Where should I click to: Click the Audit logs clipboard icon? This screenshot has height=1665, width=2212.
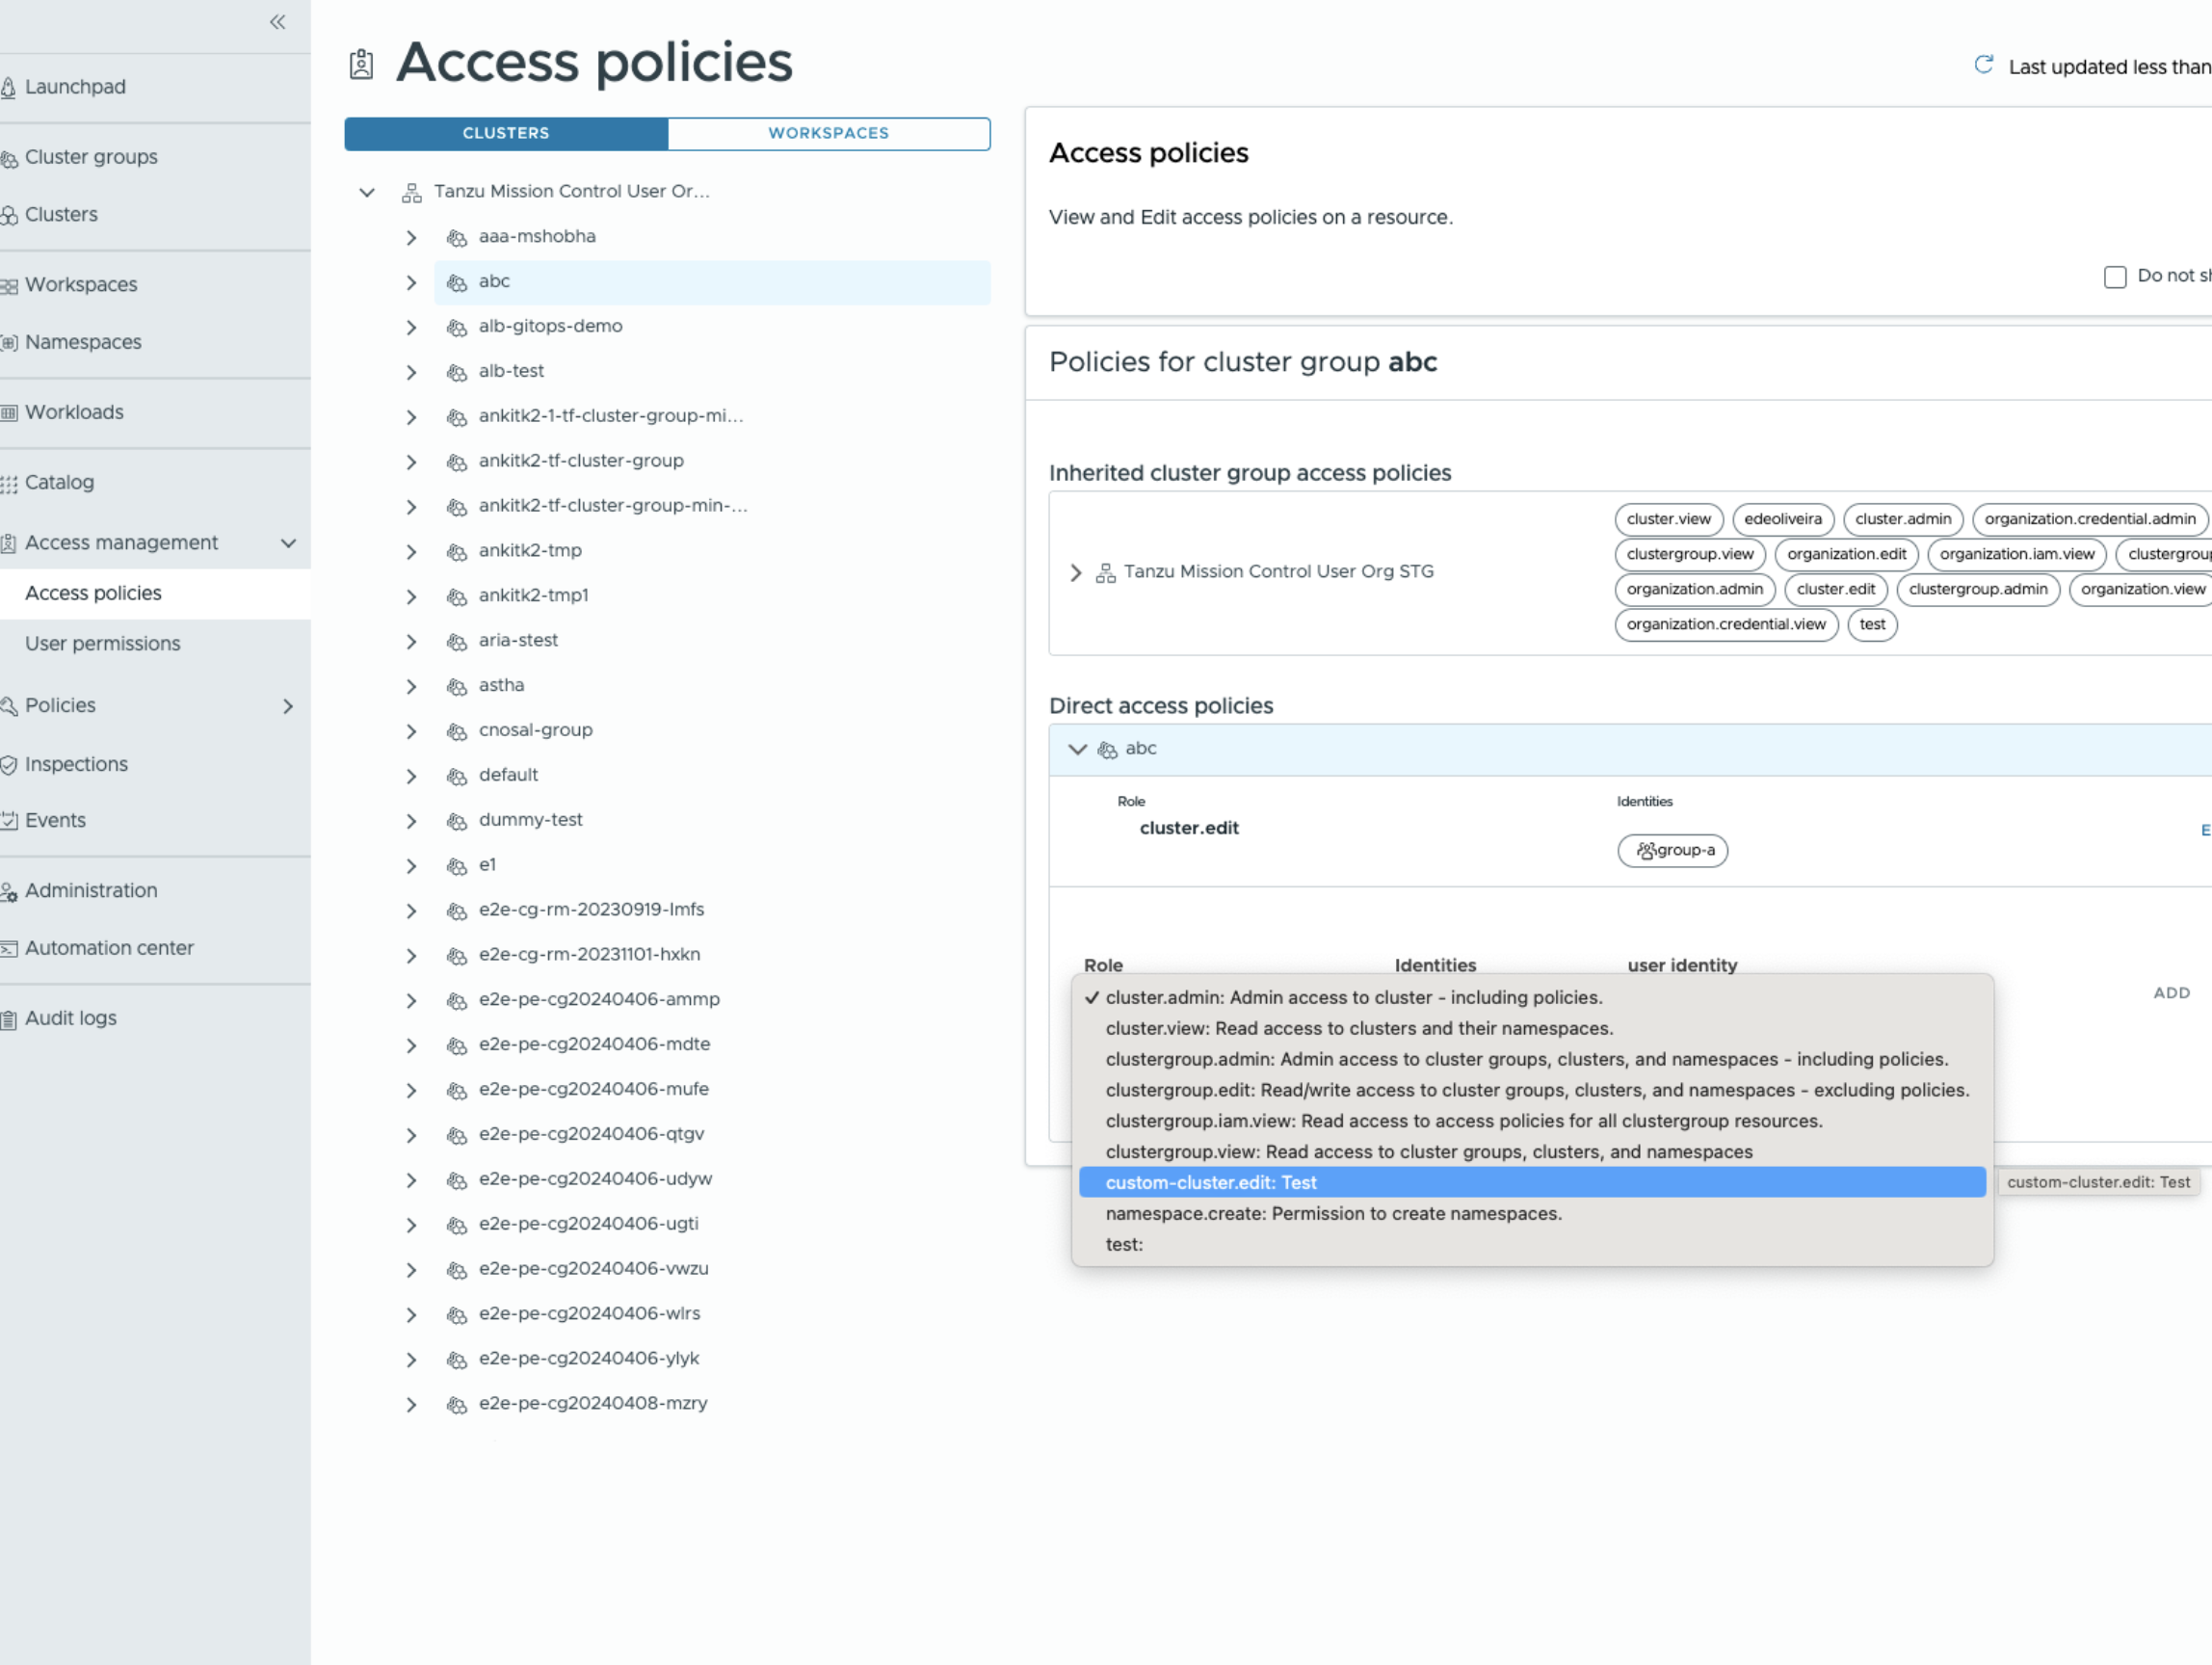9,1020
